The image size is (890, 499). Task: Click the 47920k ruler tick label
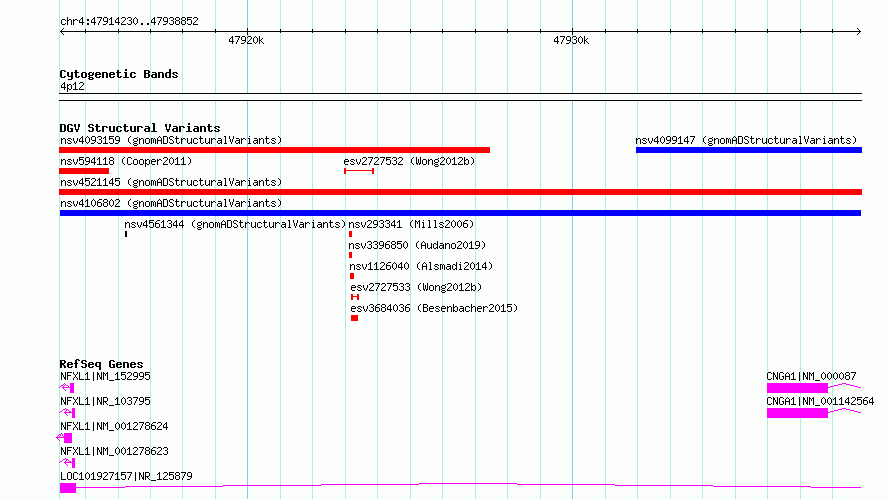[x=246, y=40]
